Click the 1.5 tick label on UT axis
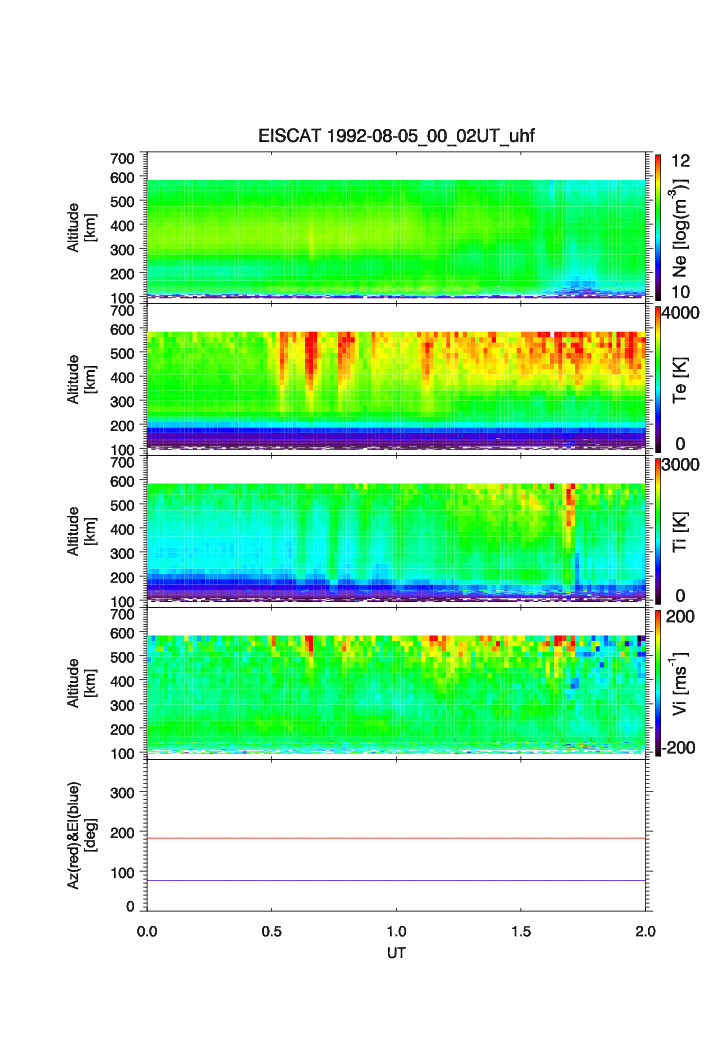 (521, 931)
